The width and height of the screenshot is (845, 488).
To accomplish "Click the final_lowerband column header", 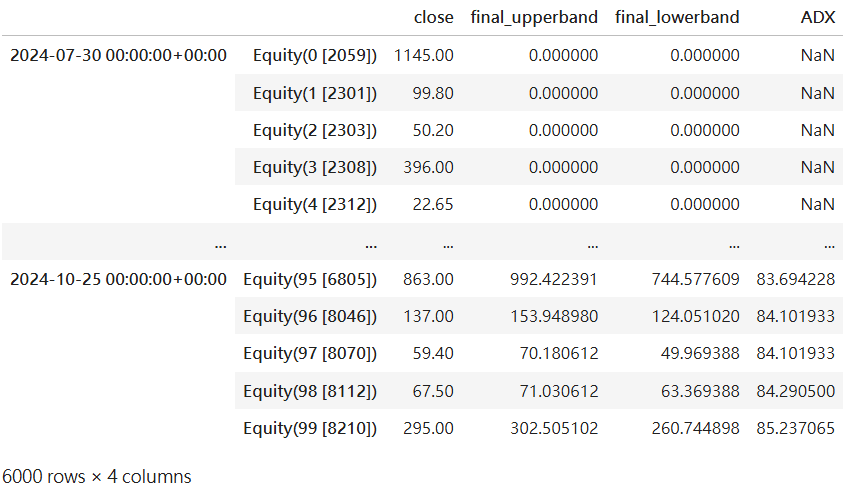I will point(677,17).
